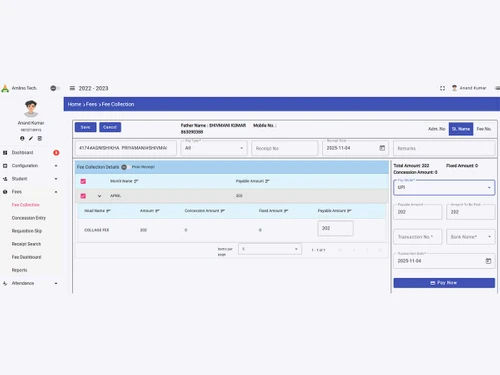Go to last page pagination arrow
500x375 pixels.
point(380,250)
